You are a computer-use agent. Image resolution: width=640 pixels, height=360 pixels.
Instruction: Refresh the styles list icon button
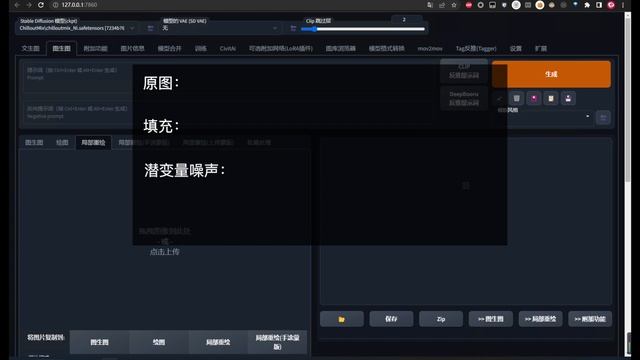[x=603, y=118]
